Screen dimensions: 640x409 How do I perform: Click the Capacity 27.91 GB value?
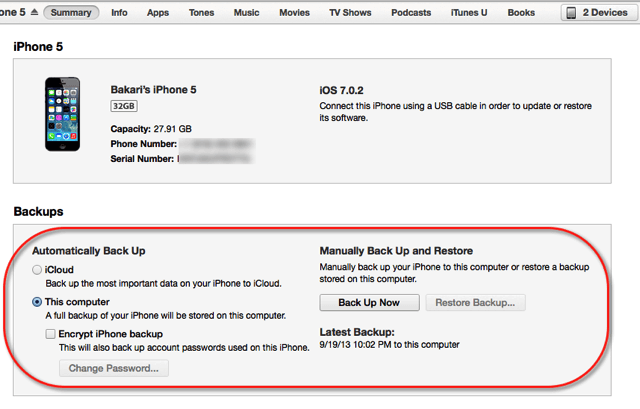(x=172, y=129)
